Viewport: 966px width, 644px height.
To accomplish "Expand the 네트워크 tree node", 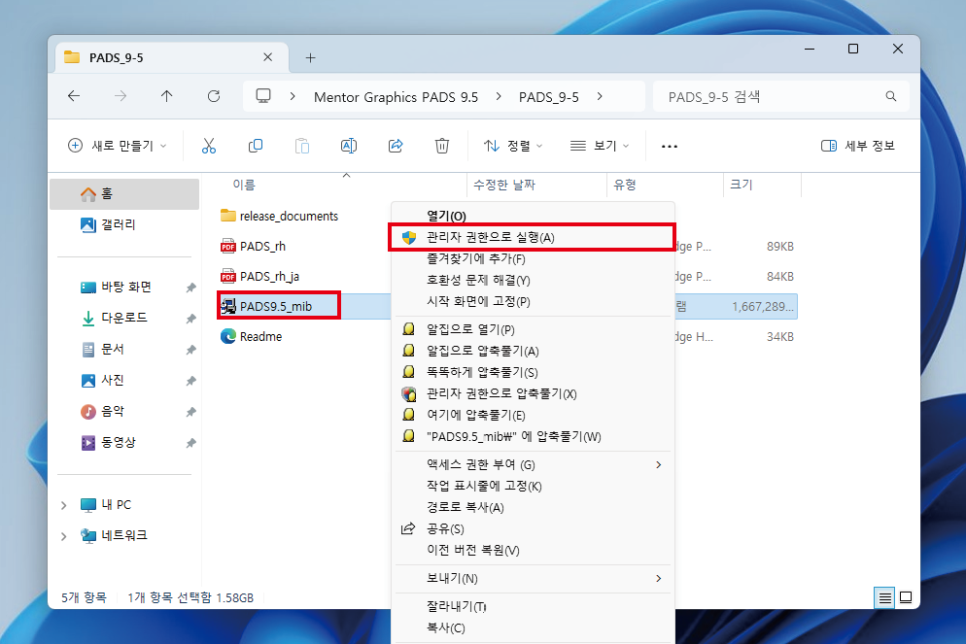I will pos(64,536).
